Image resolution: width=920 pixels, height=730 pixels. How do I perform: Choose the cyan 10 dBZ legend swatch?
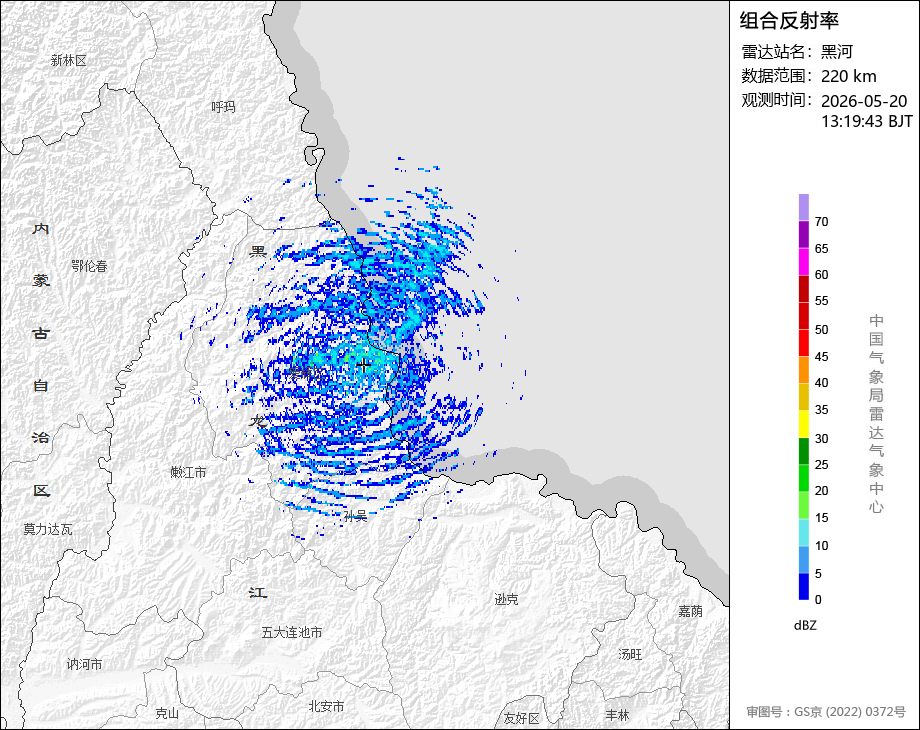(x=804, y=532)
